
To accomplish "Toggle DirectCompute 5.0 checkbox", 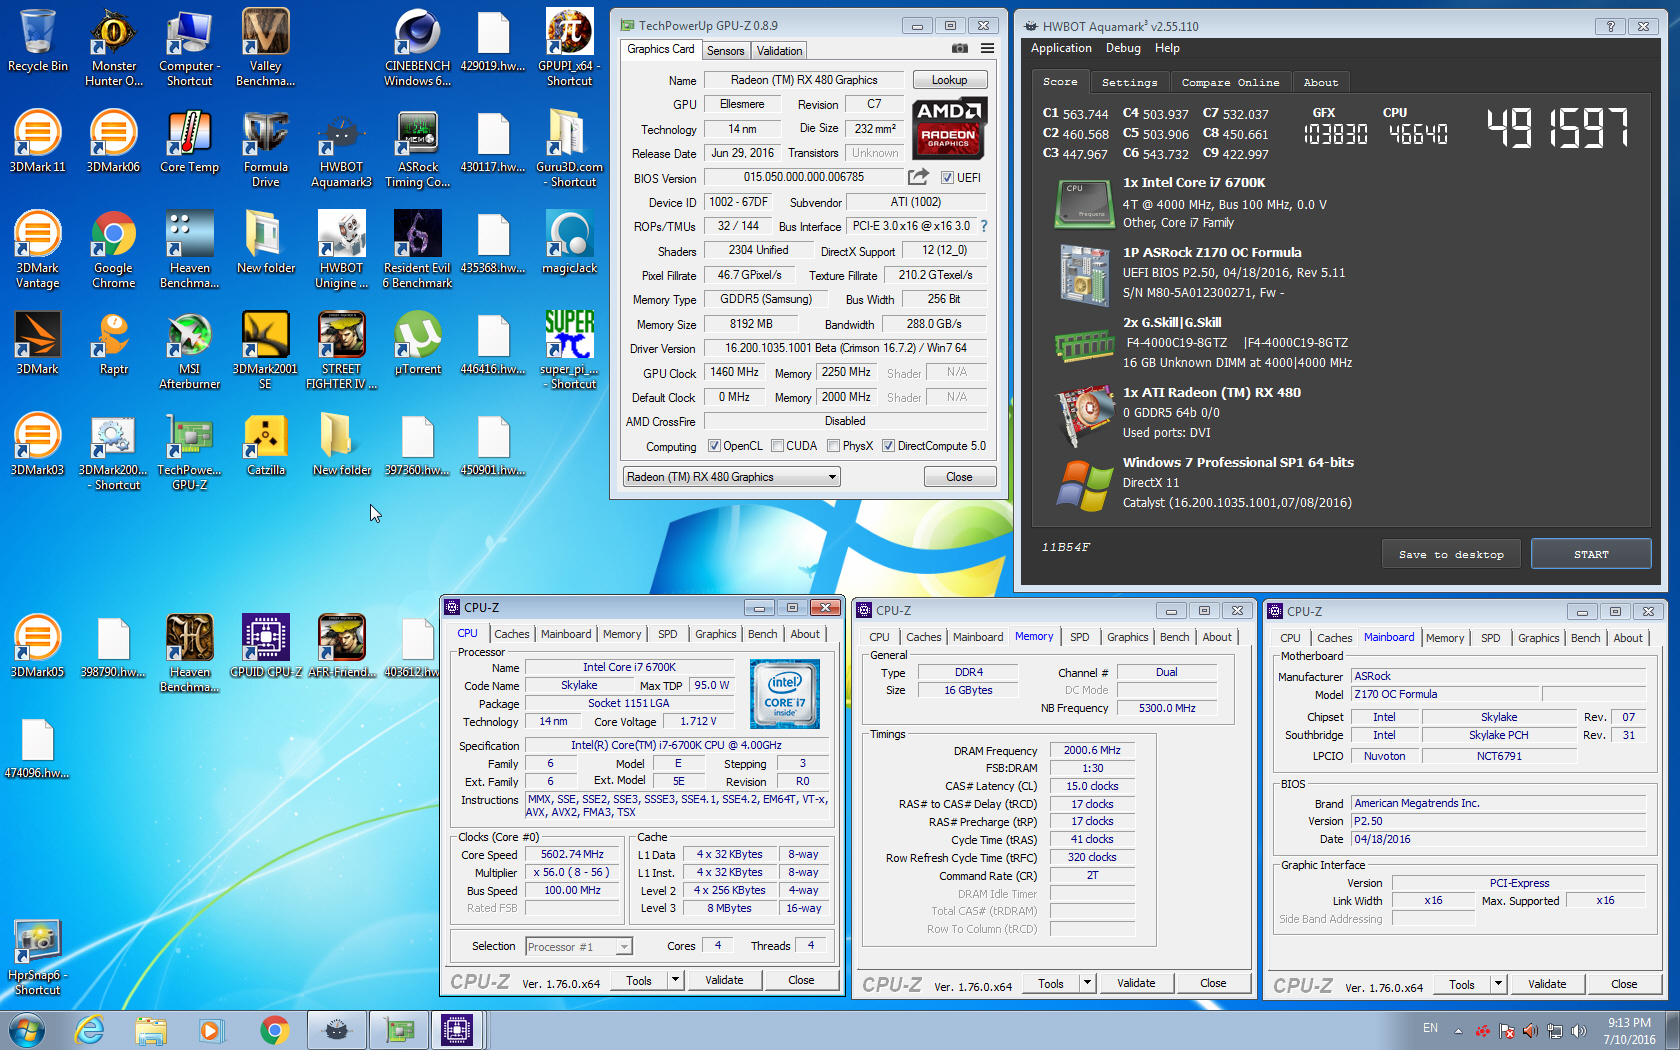I will click(x=888, y=446).
